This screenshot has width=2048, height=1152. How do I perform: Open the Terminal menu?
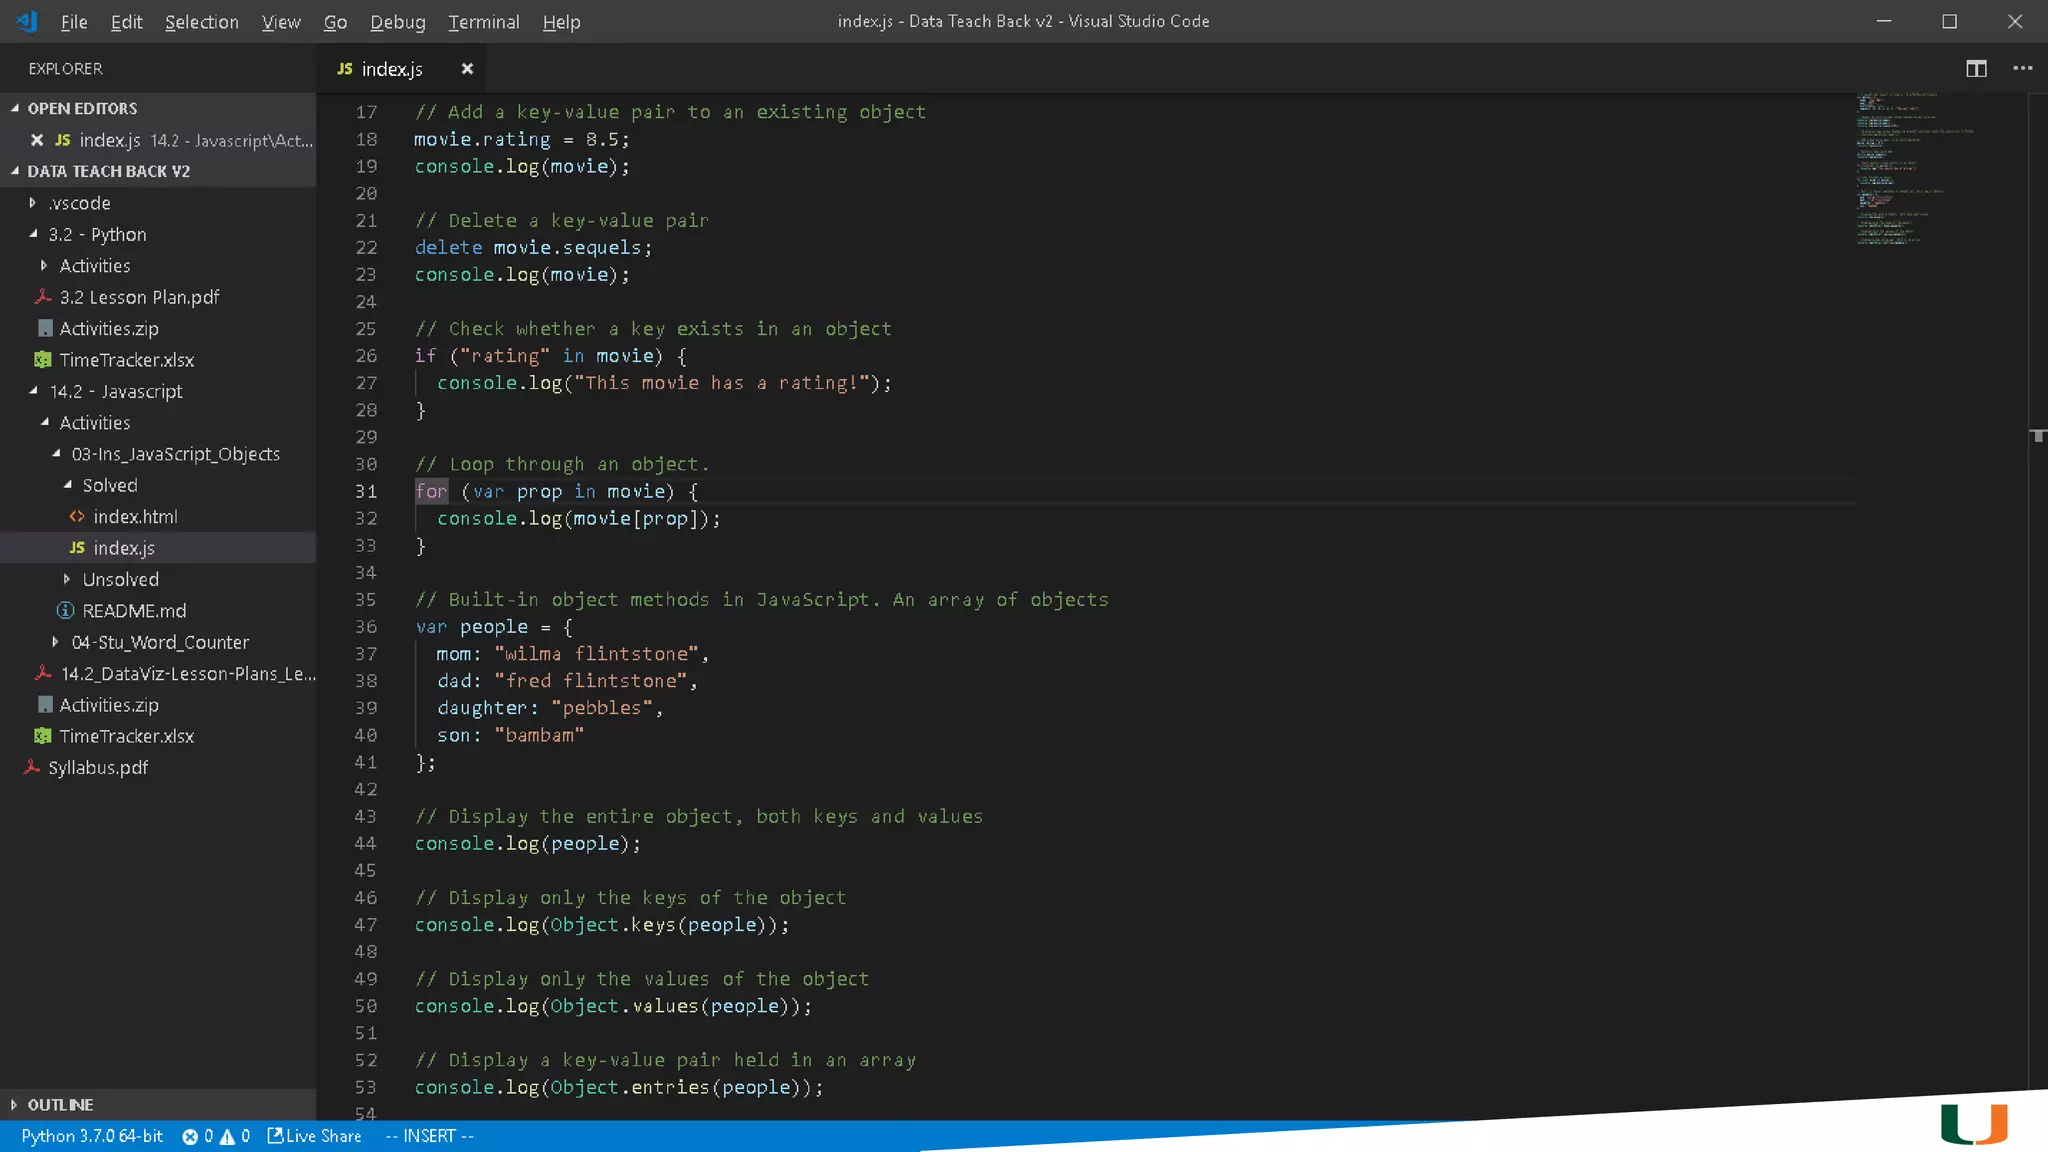[483, 22]
